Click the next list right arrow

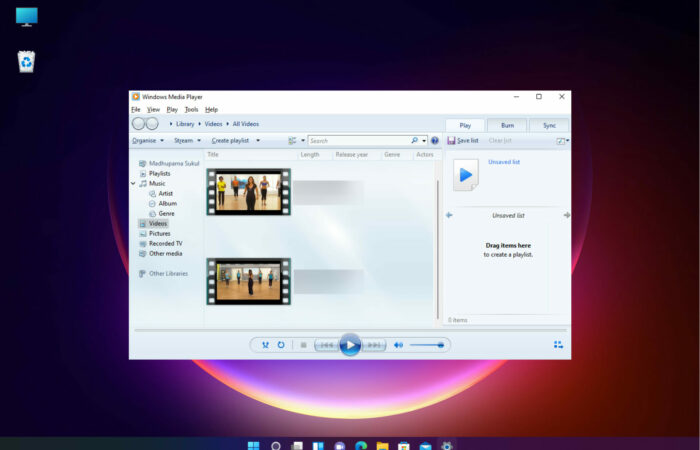click(x=567, y=216)
